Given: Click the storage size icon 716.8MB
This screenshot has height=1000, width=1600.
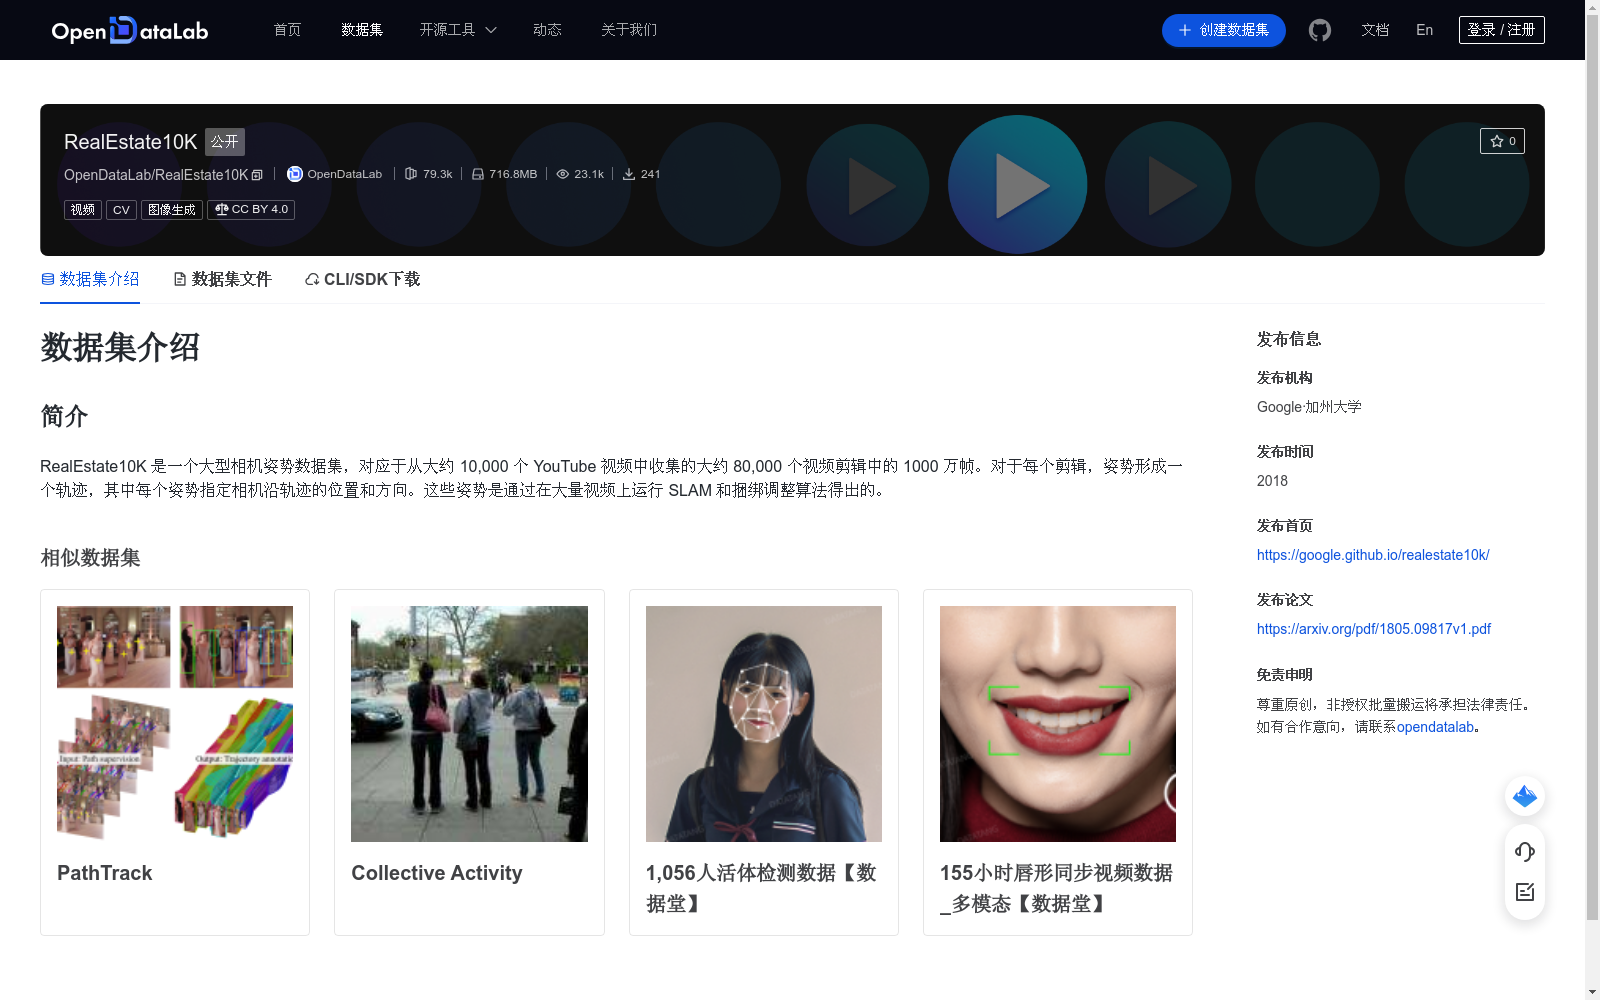Looking at the screenshot, I should [478, 174].
